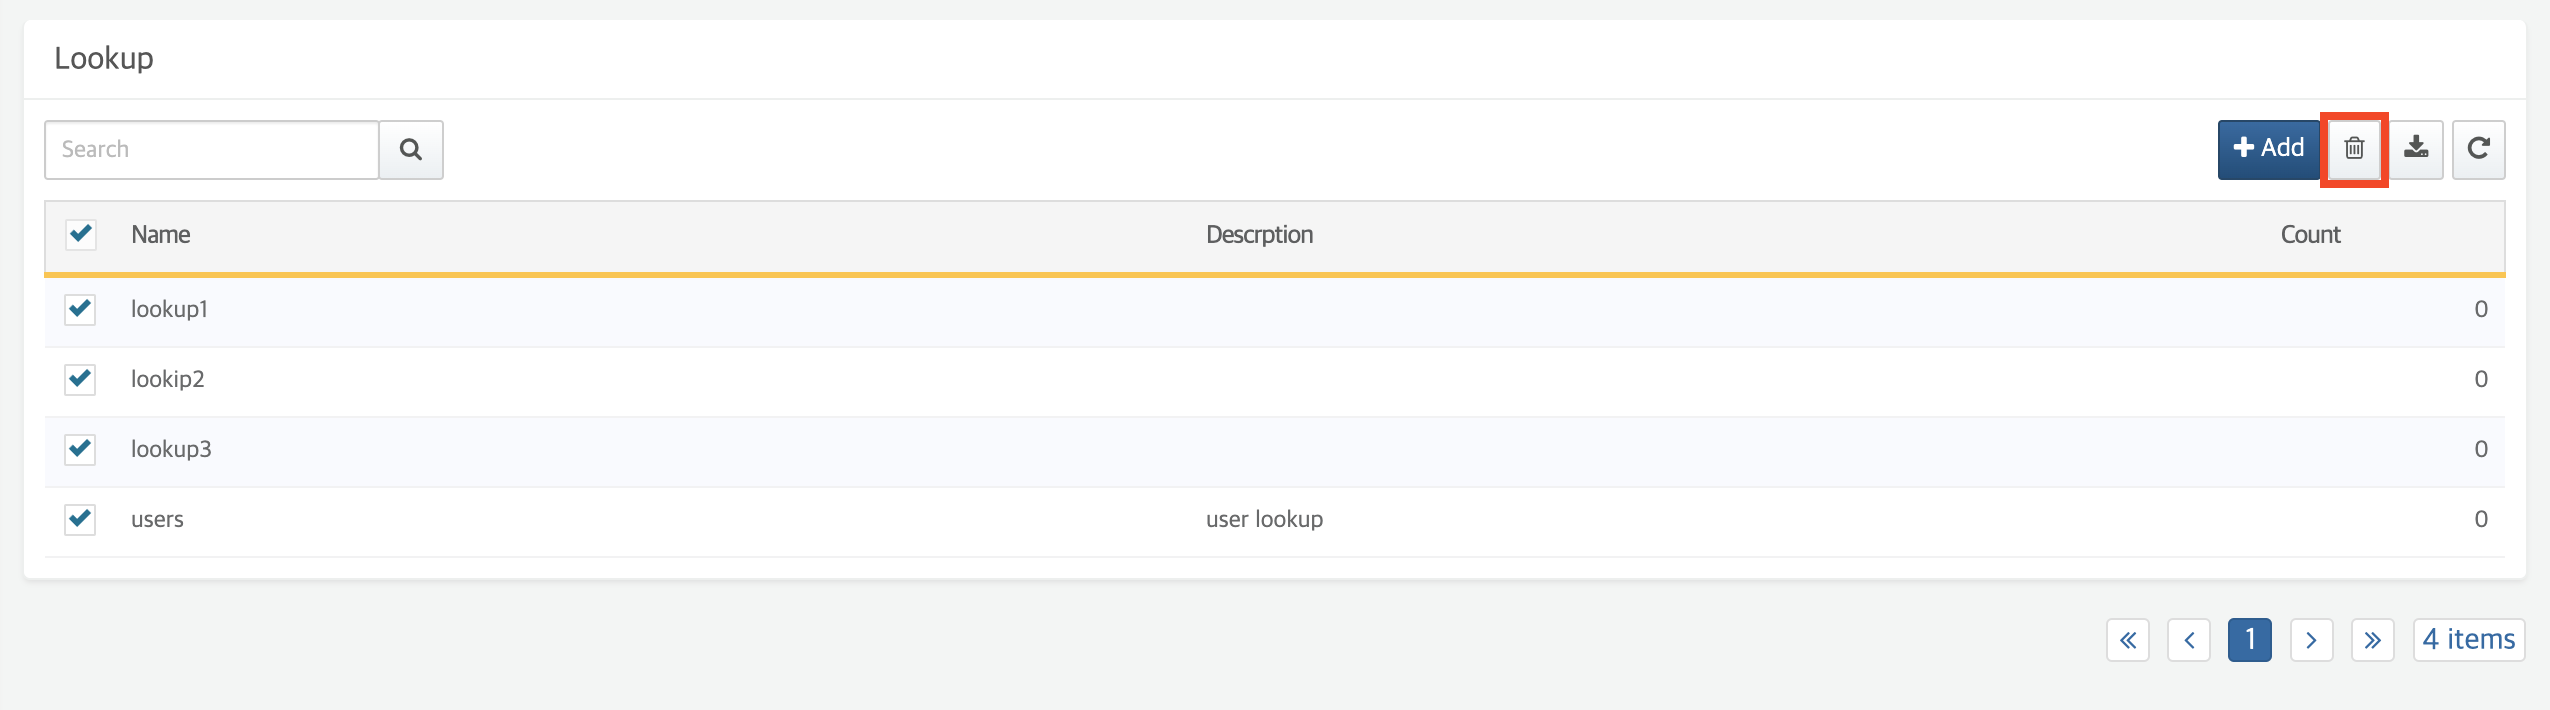Click the magnifier search button
This screenshot has width=2550, height=710.
point(410,150)
